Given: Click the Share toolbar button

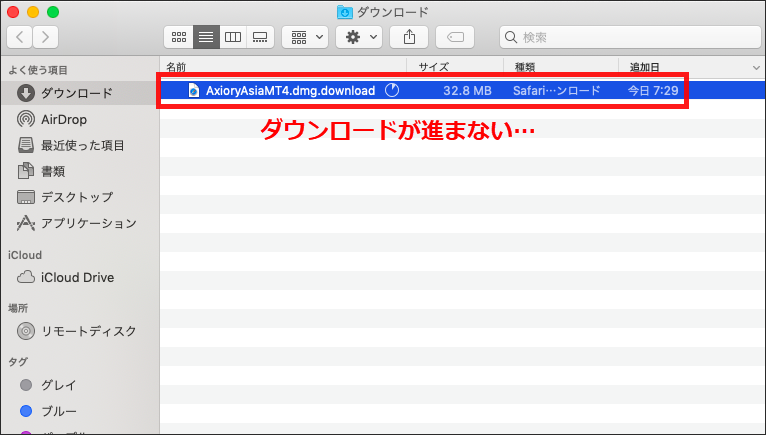Looking at the screenshot, I should 409,37.
